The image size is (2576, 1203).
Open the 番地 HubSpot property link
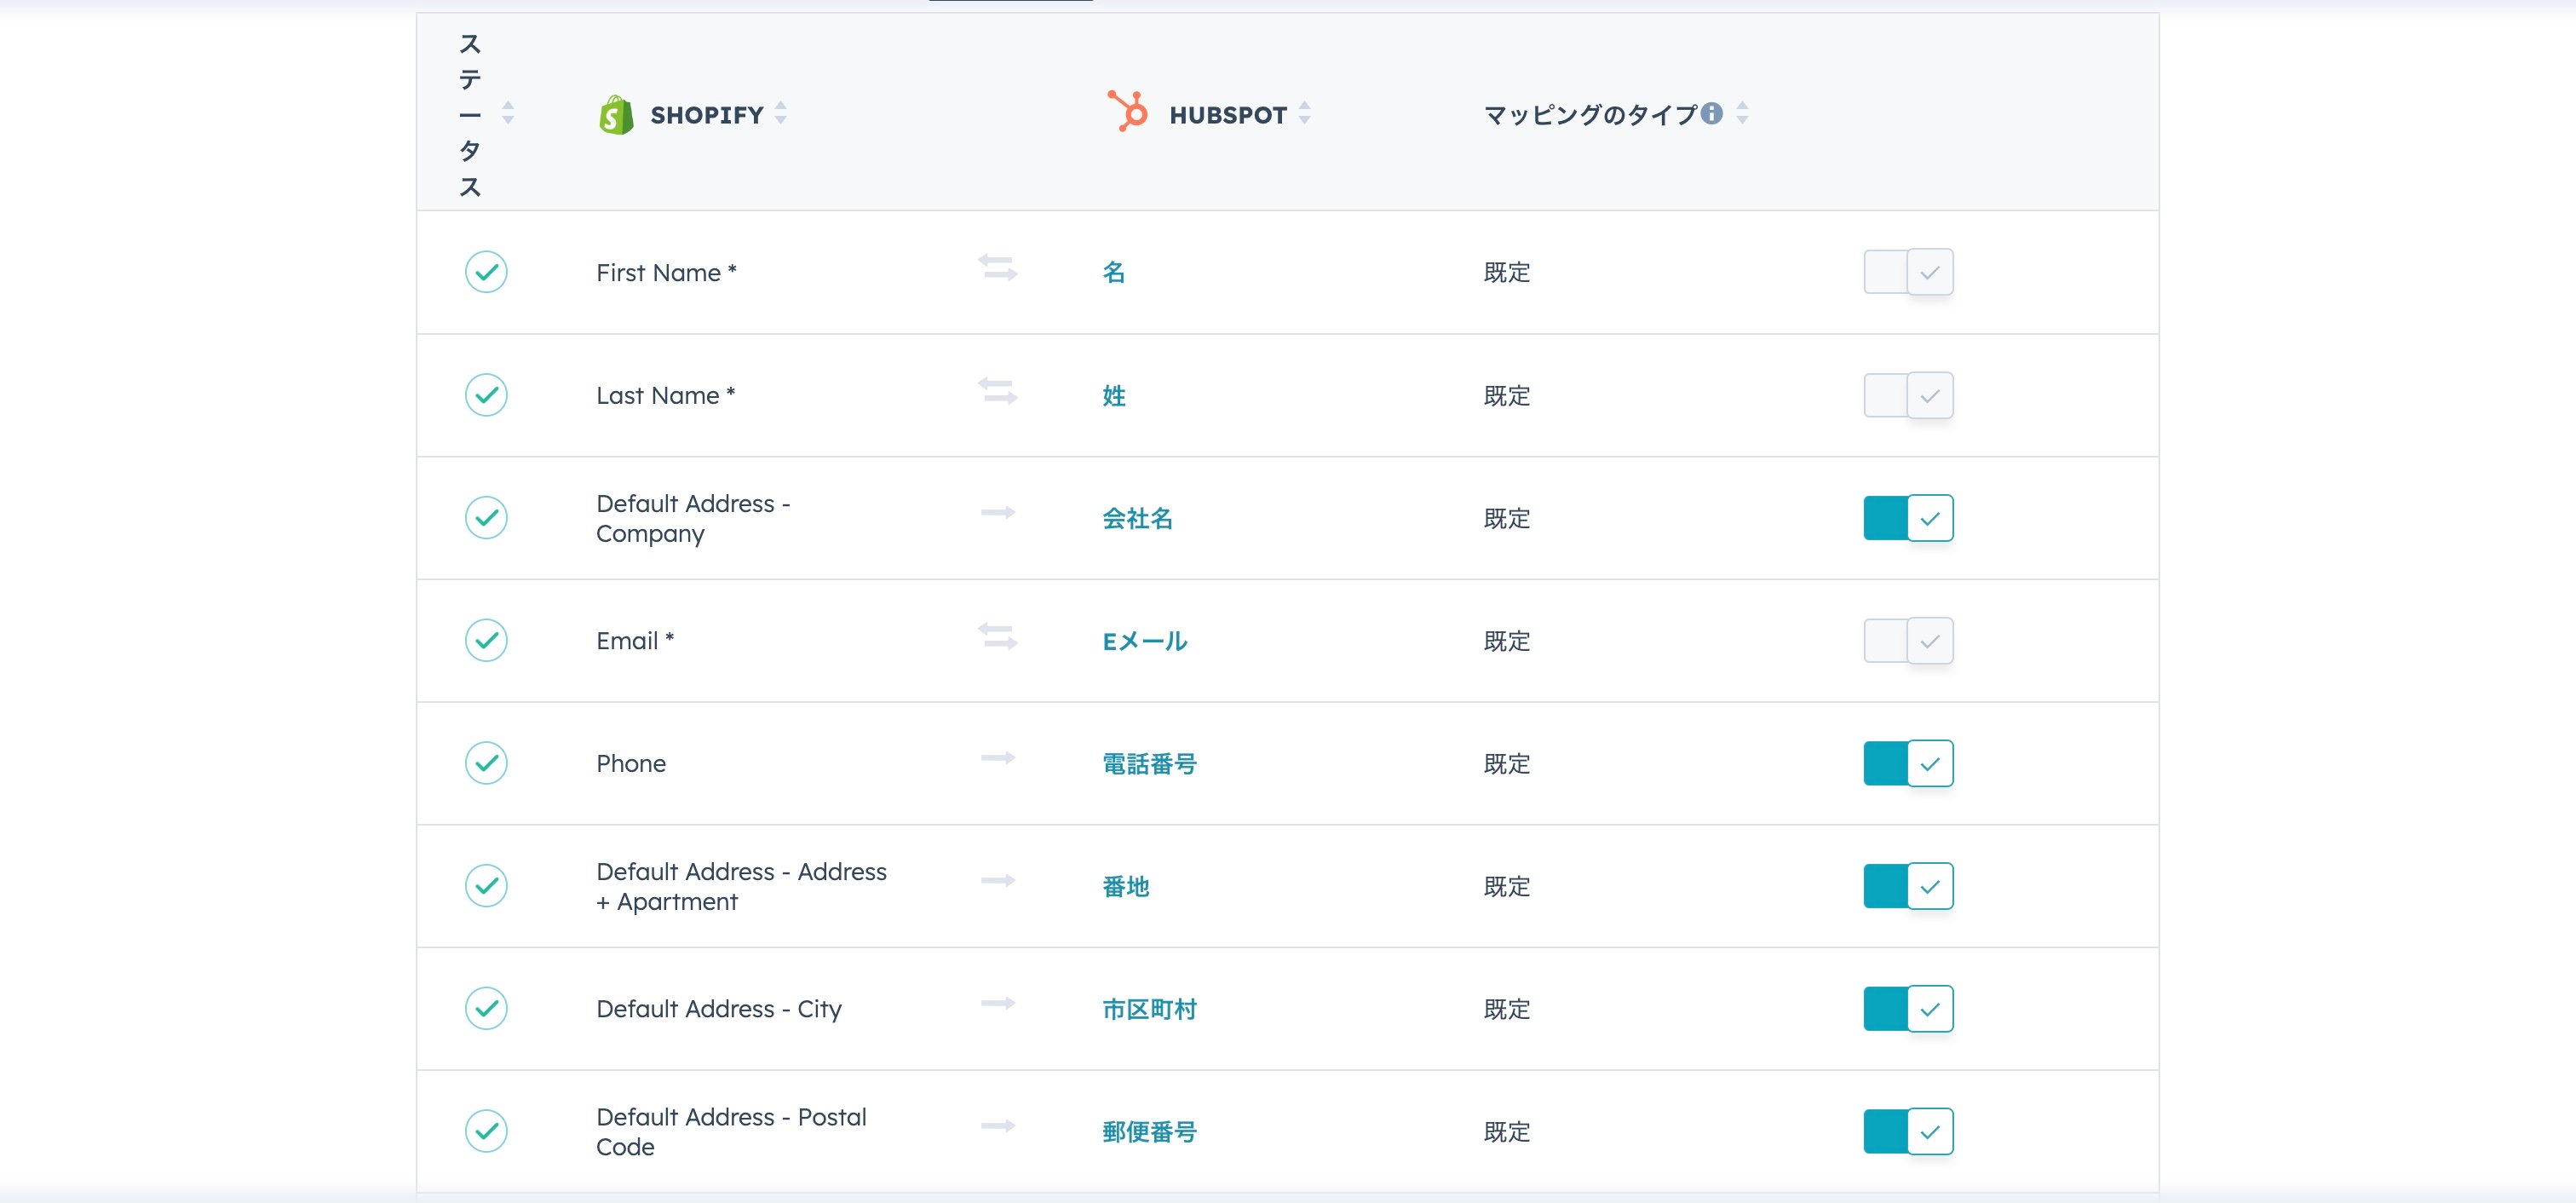pyautogui.click(x=1125, y=886)
